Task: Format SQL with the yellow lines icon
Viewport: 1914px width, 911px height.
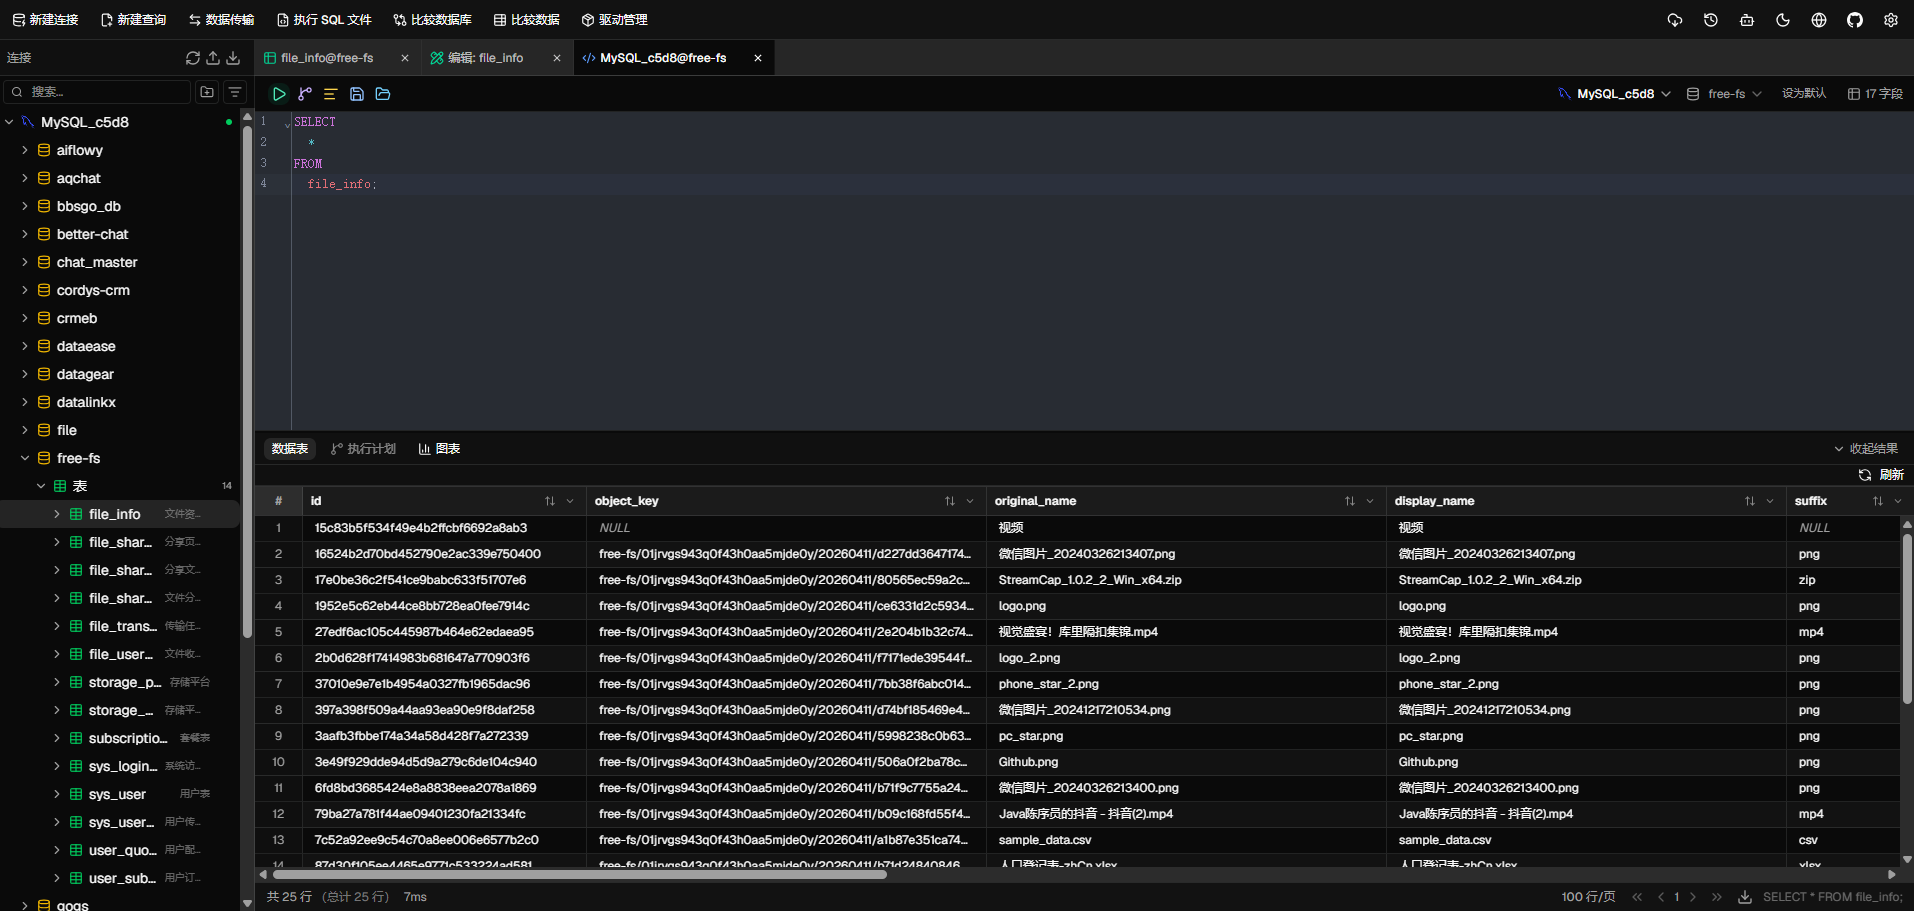Action: (x=330, y=94)
